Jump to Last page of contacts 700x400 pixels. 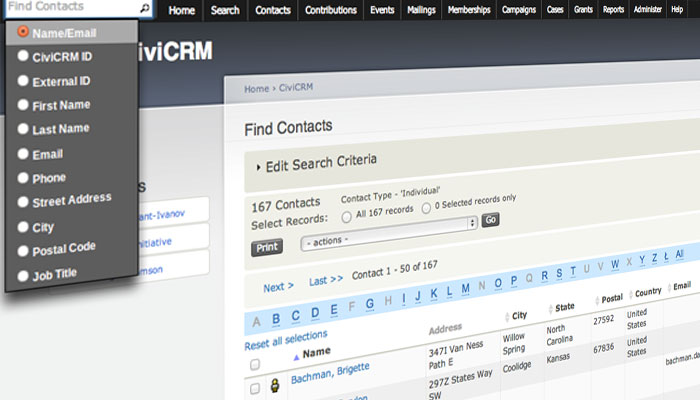click(x=326, y=281)
